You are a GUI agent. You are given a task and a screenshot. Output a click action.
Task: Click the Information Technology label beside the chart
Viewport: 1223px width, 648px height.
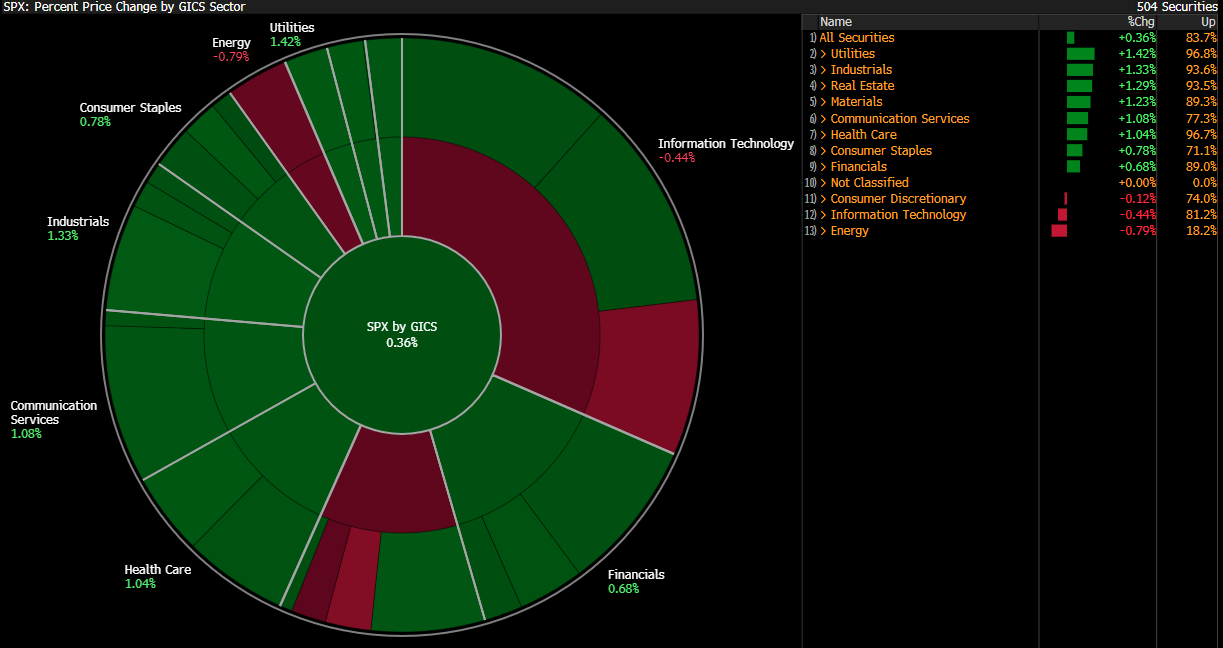coord(725,144)
